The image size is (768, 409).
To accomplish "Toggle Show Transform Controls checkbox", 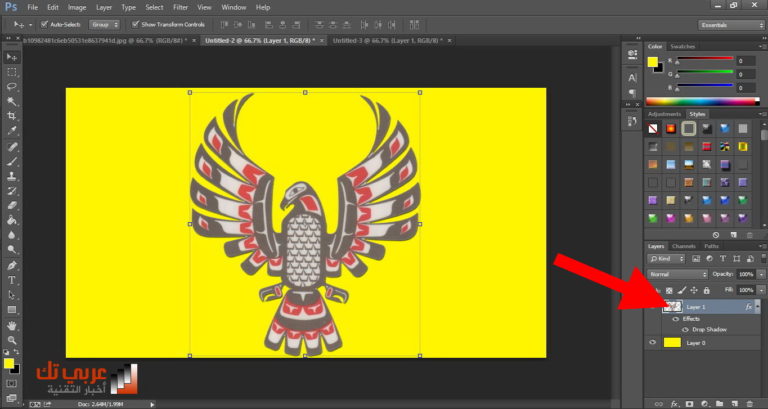I will (135, 24).
